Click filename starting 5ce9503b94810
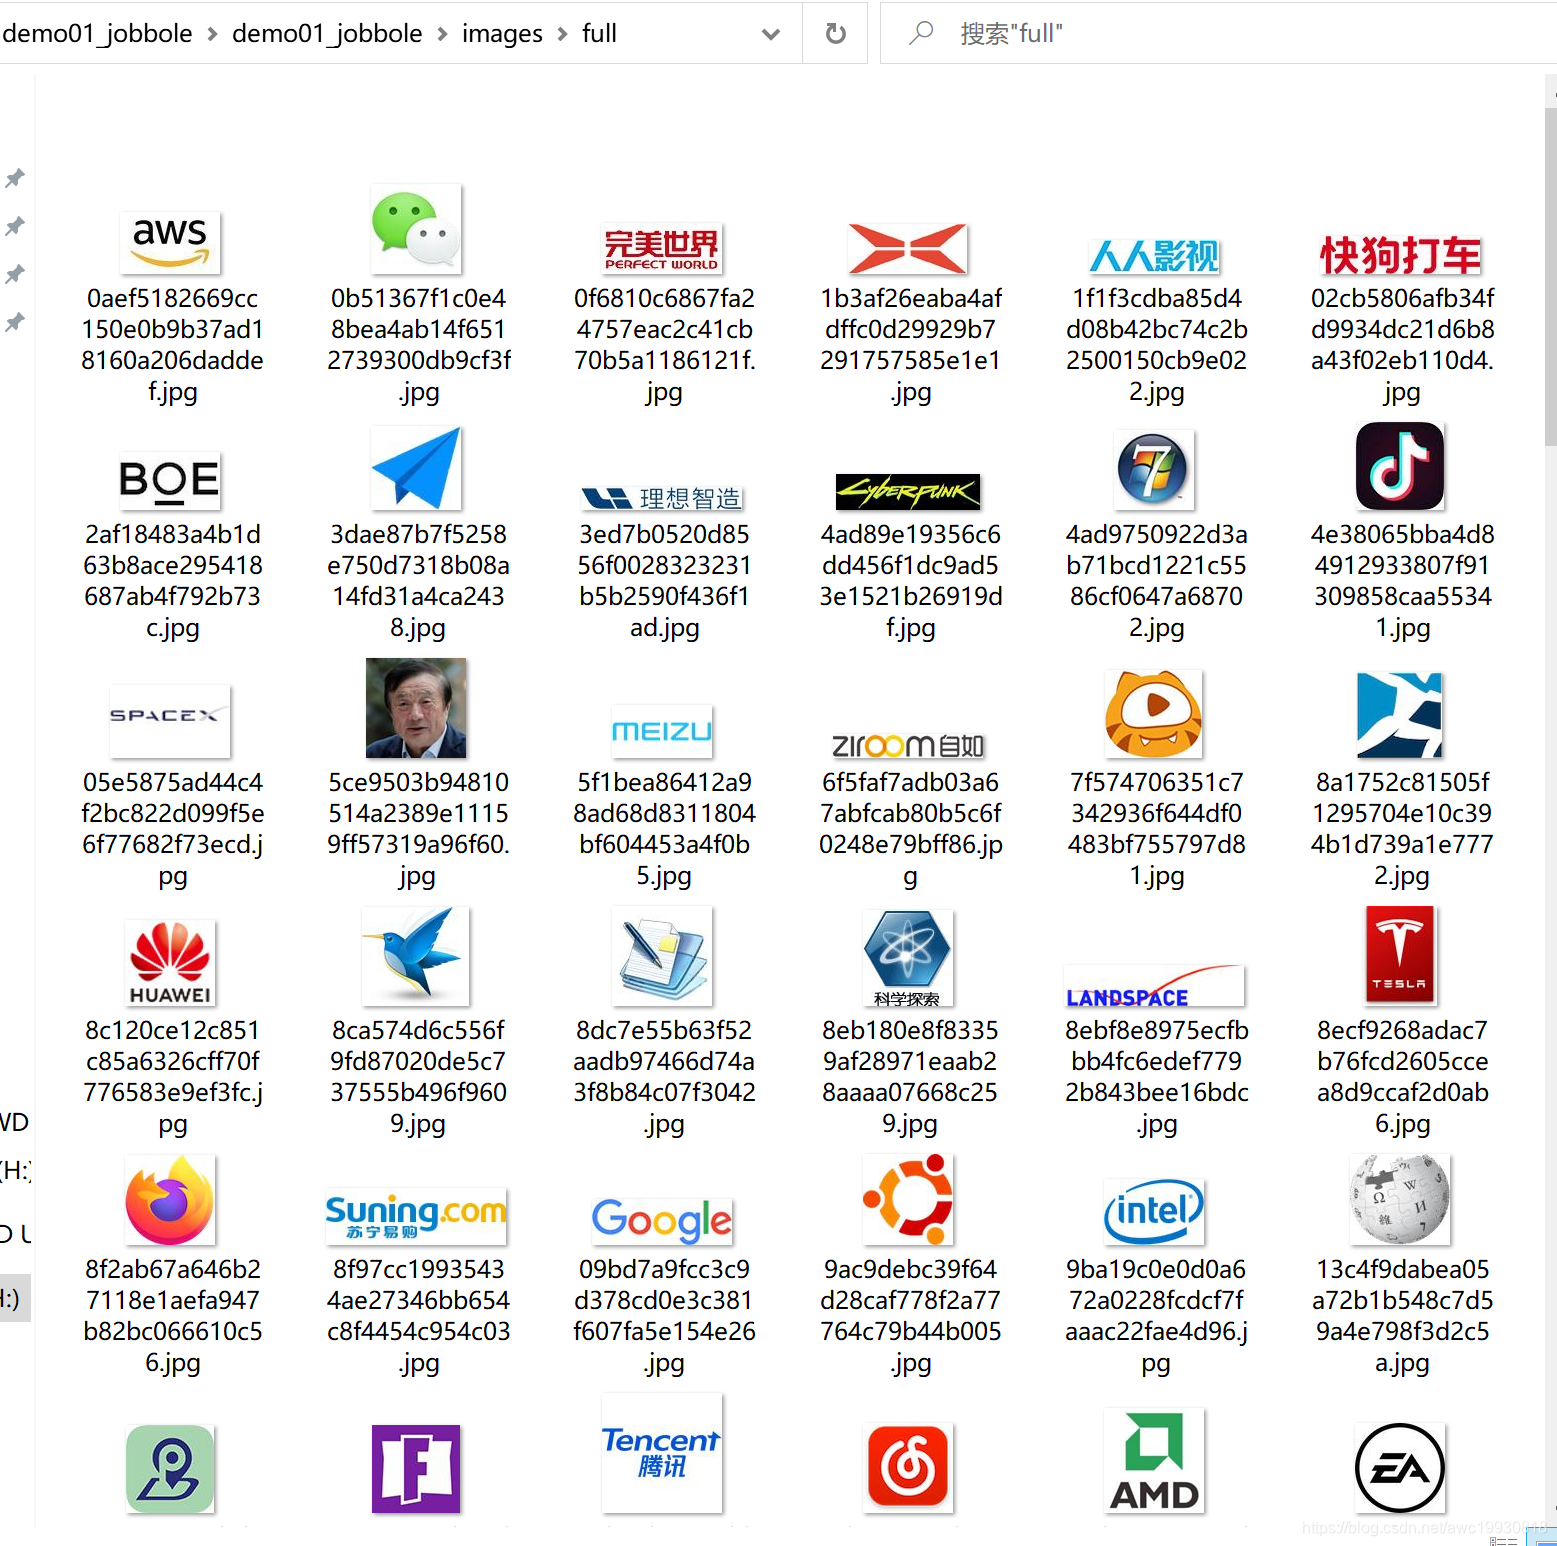This screenshot has width=1557, height=1546. pos(418,829)
